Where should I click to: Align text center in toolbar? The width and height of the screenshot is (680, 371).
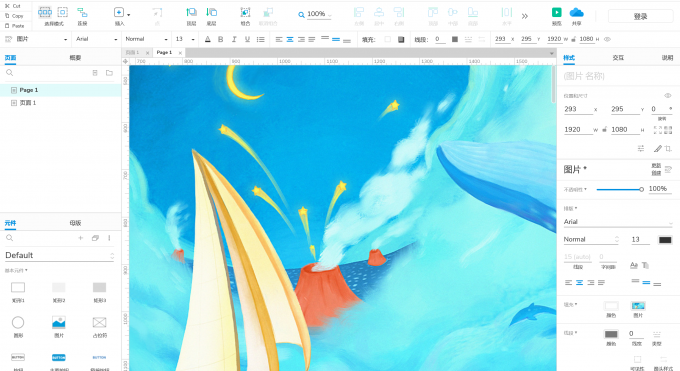point(290,39)
